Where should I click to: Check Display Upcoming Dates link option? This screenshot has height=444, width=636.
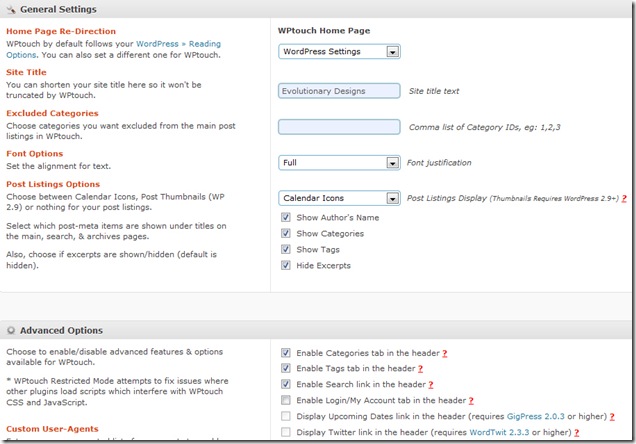[x=286, y=416]
